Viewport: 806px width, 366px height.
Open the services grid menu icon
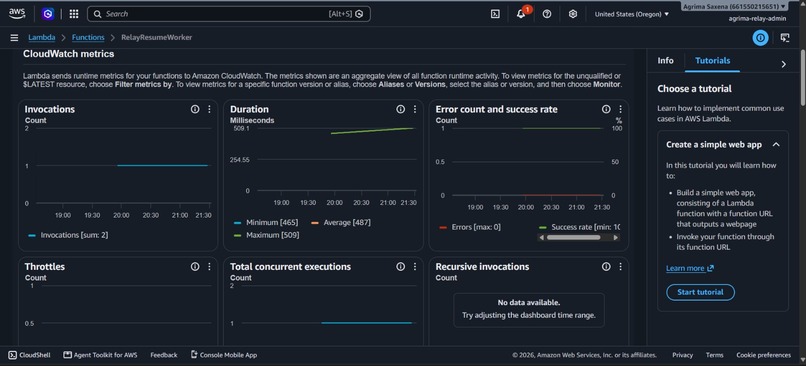(74, 14)
